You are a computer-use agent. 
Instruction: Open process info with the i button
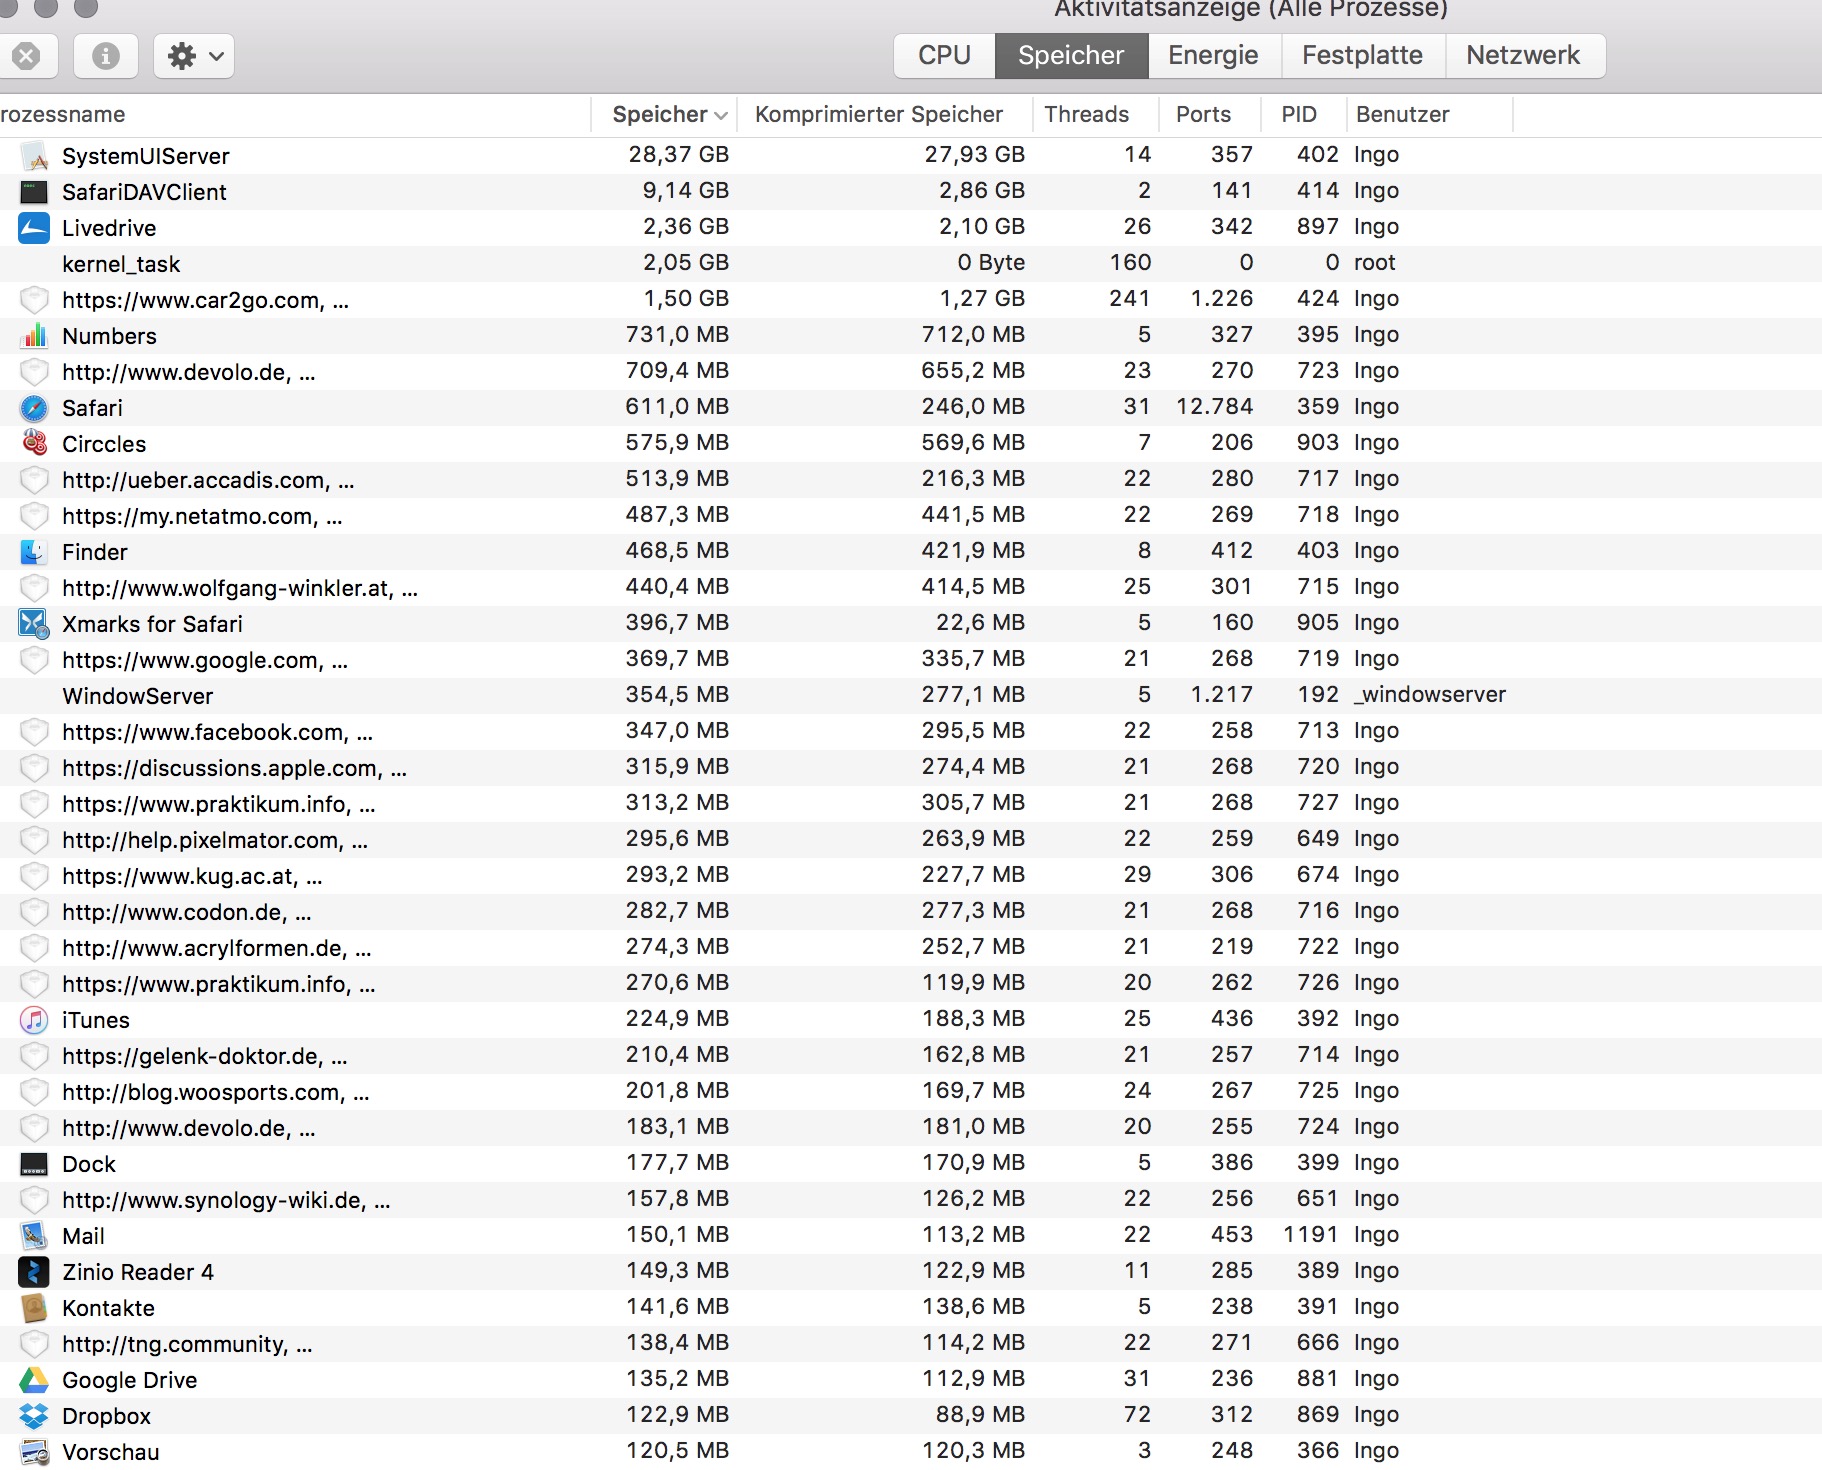[x=105, y=55]
